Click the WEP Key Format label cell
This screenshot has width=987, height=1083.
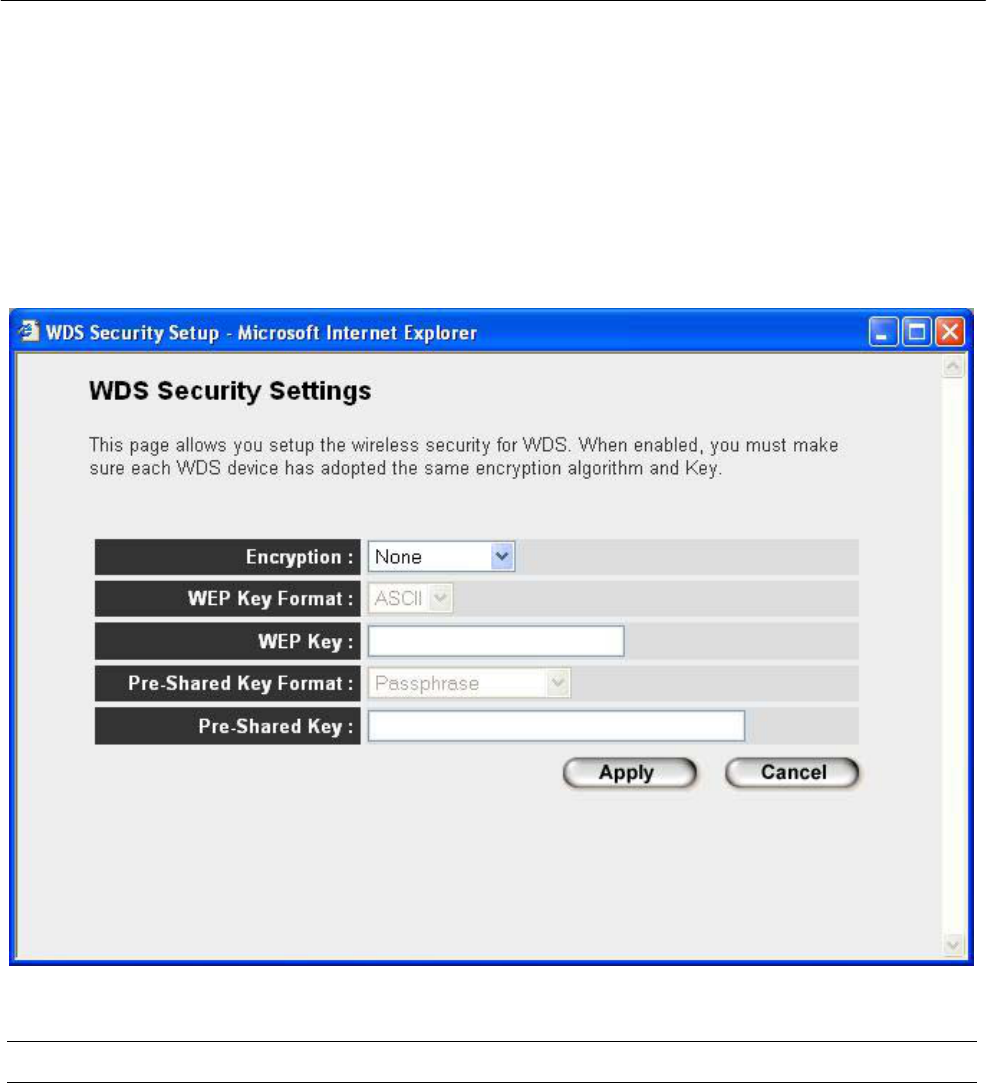point(227,598)
